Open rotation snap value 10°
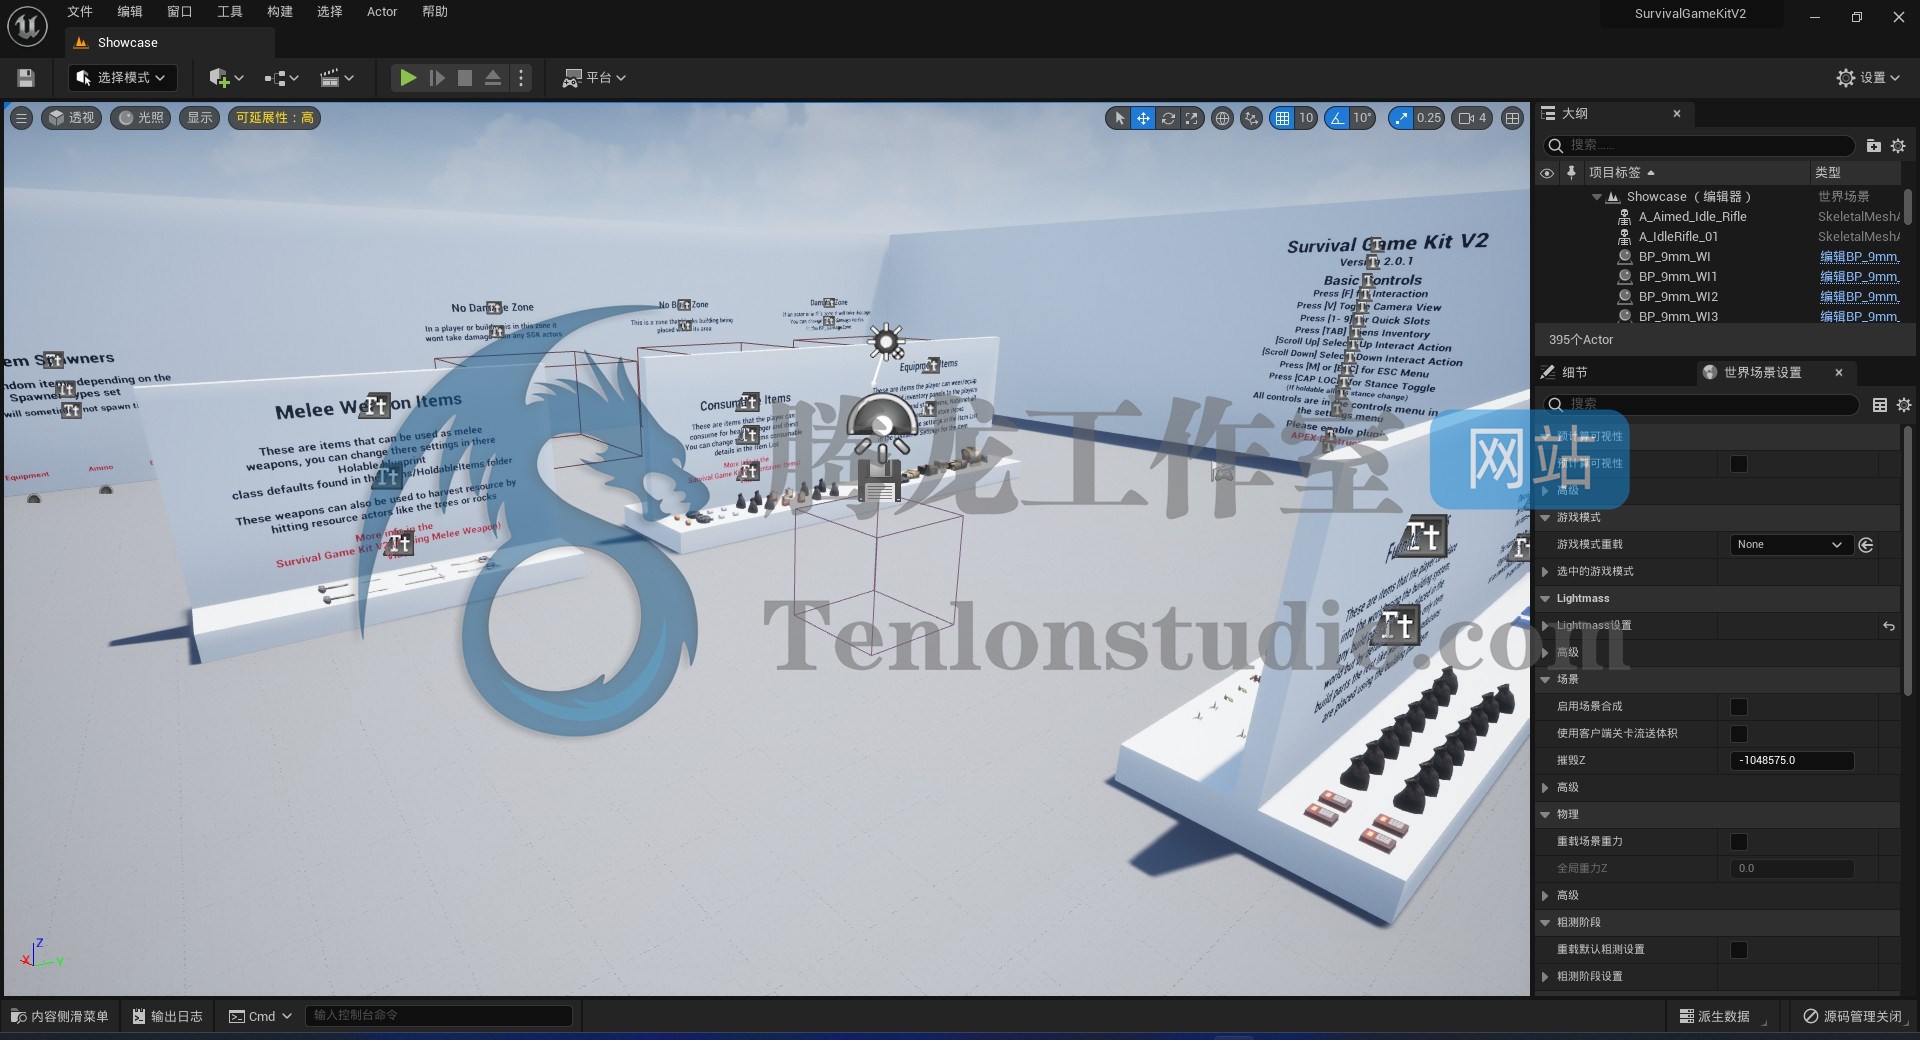Screen dimensions: 1920x1040 (1362, 118)
